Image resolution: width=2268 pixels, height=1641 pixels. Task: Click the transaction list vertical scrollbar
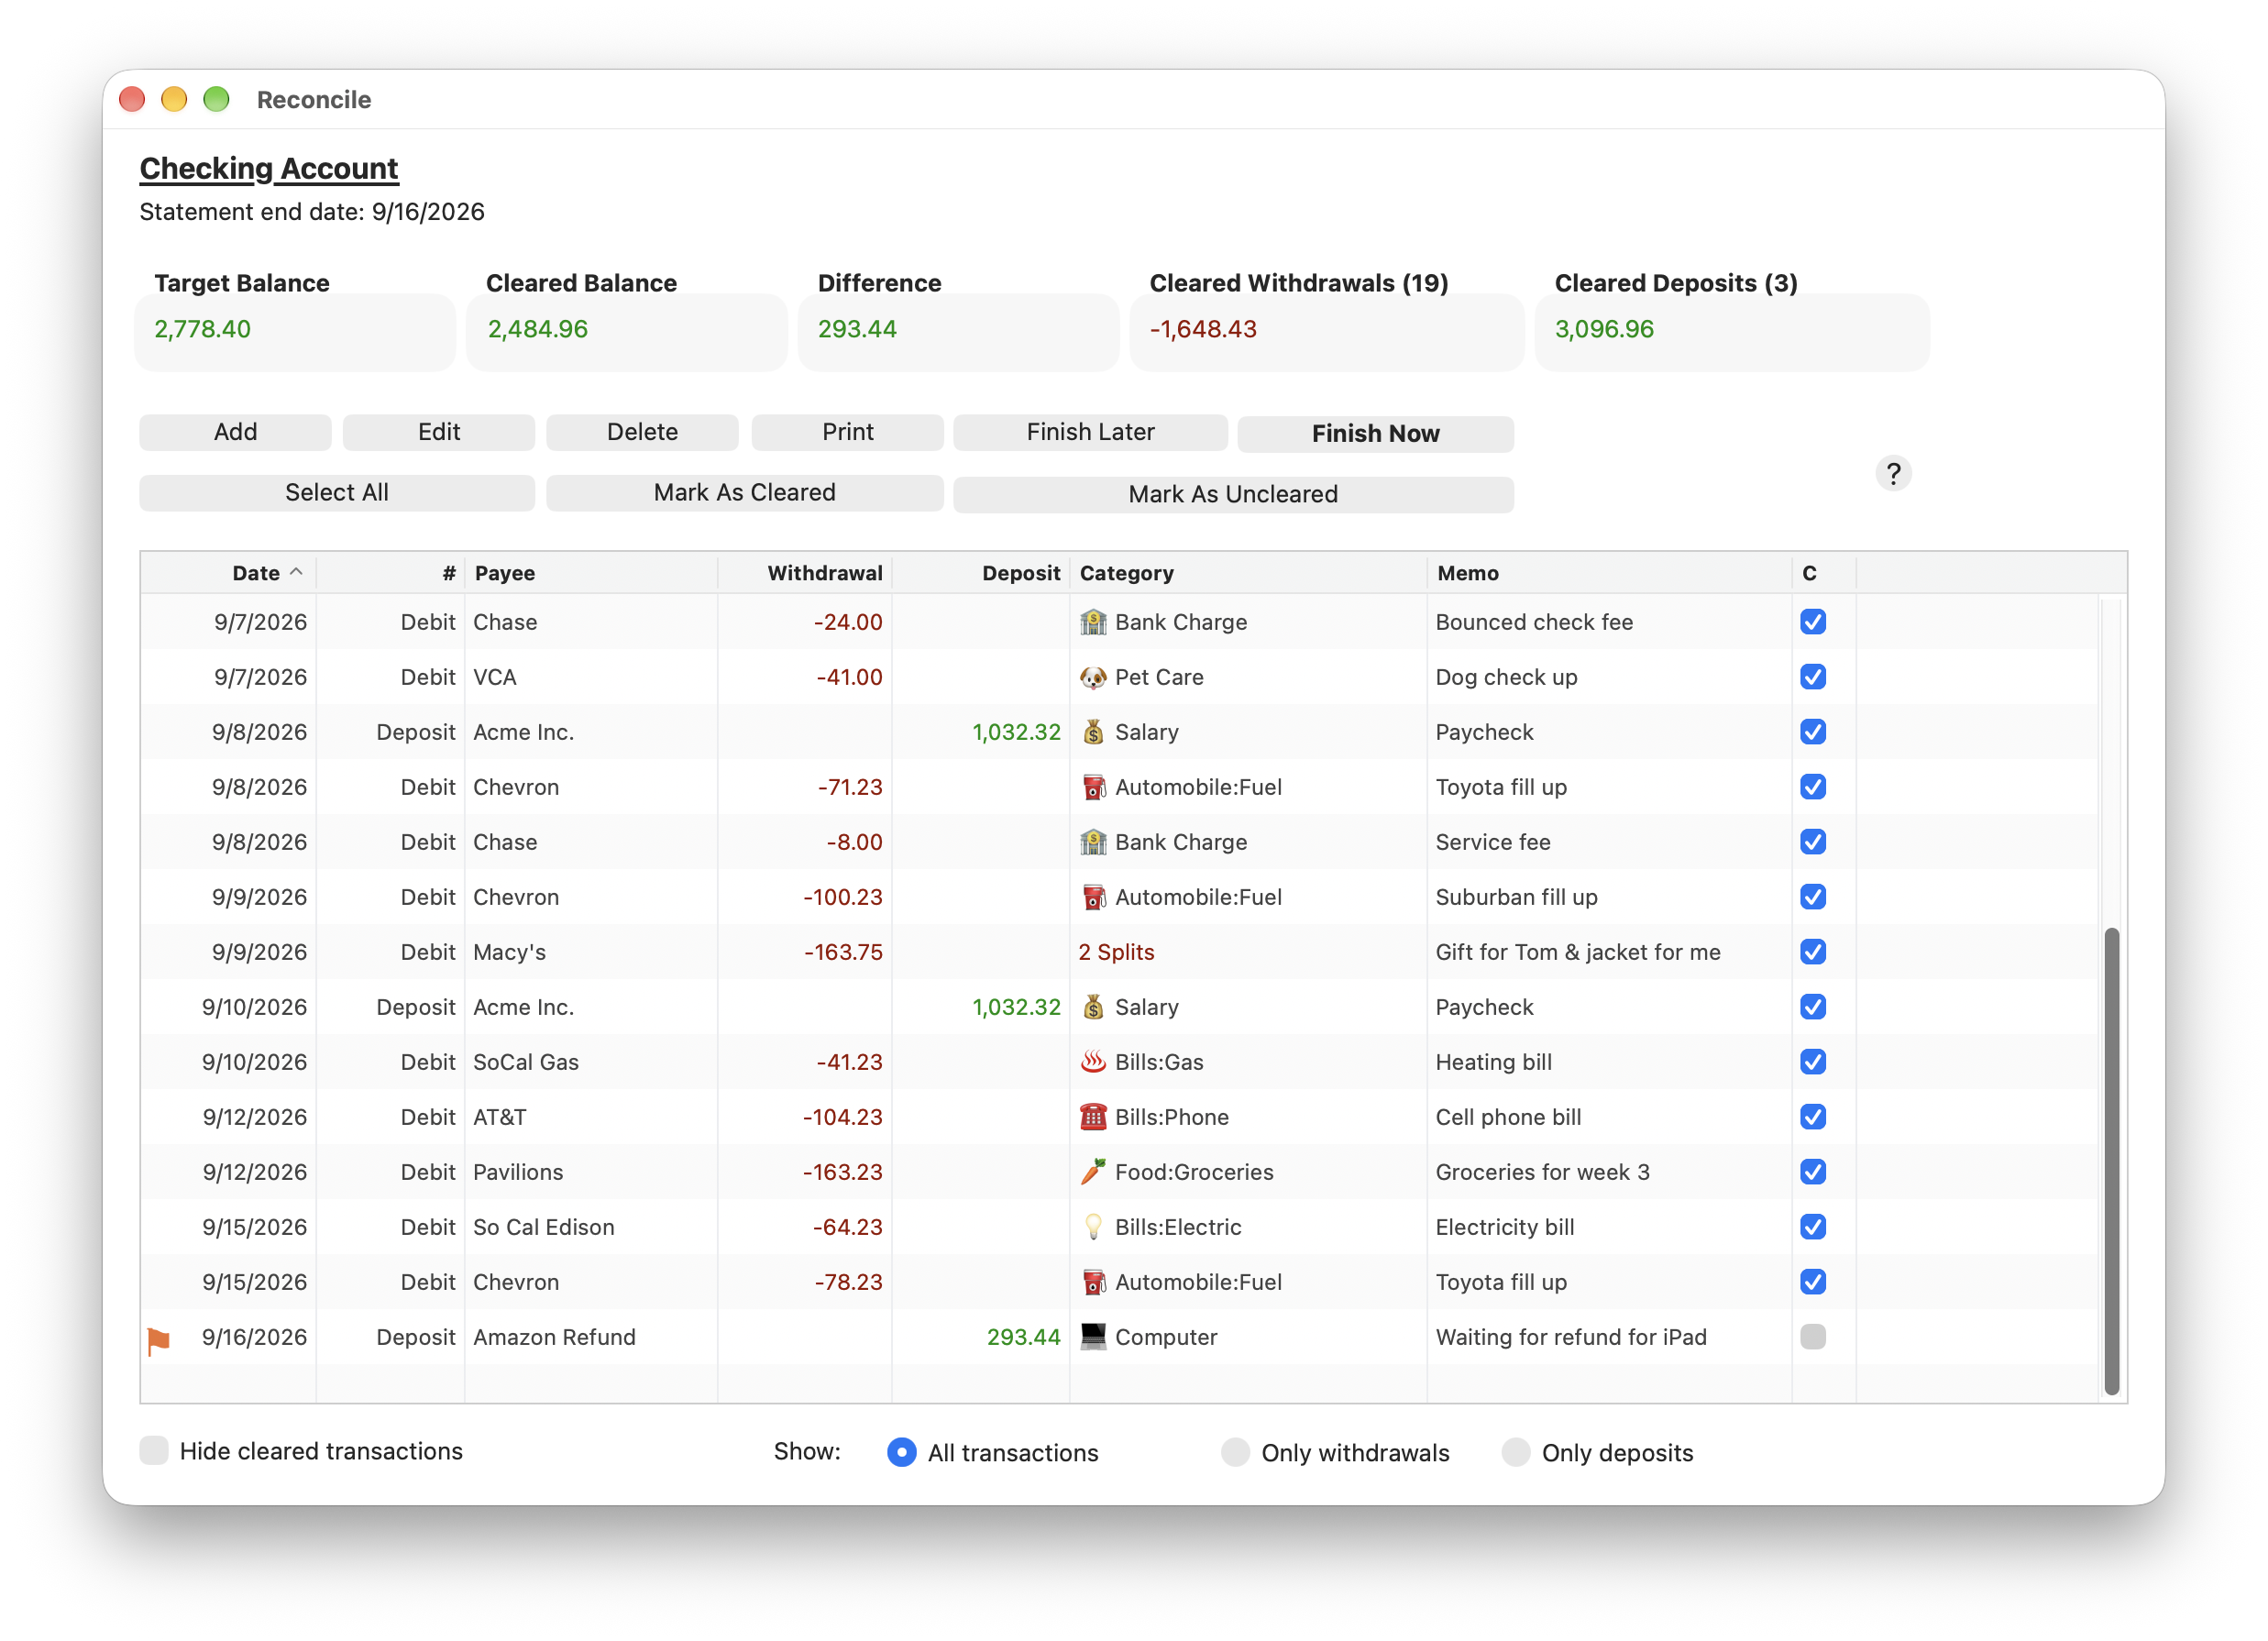coord(2111,1160)
